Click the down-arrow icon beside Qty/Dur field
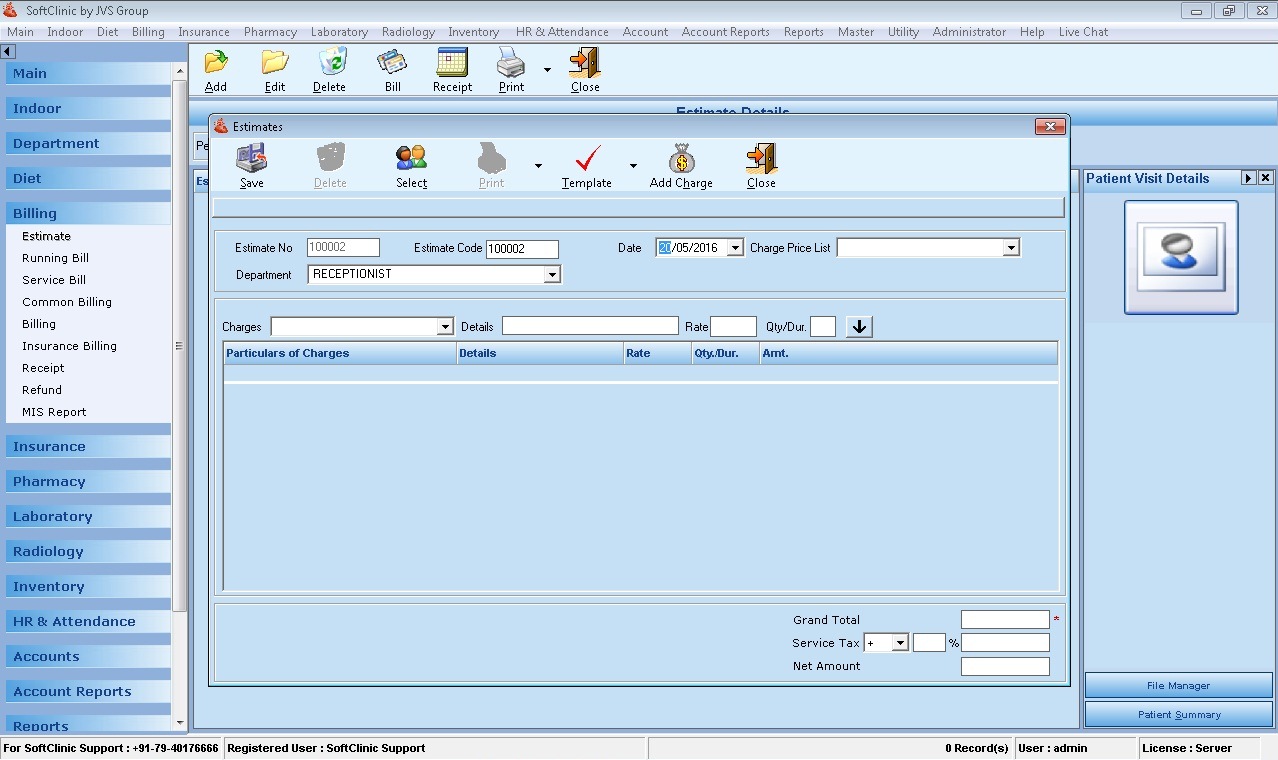 point(858,325)
